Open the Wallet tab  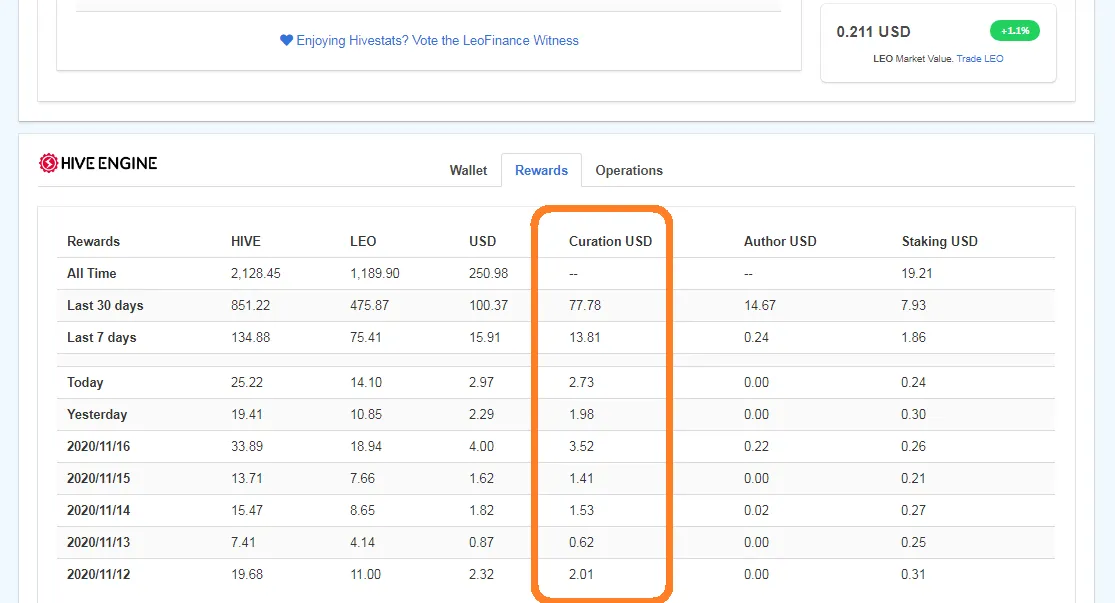(468, 171)
